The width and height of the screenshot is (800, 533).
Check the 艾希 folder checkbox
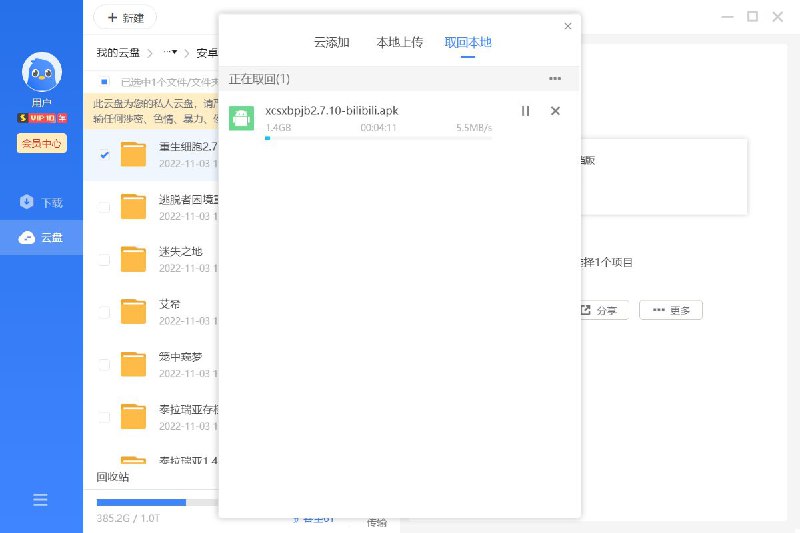(x=104, y=312)
